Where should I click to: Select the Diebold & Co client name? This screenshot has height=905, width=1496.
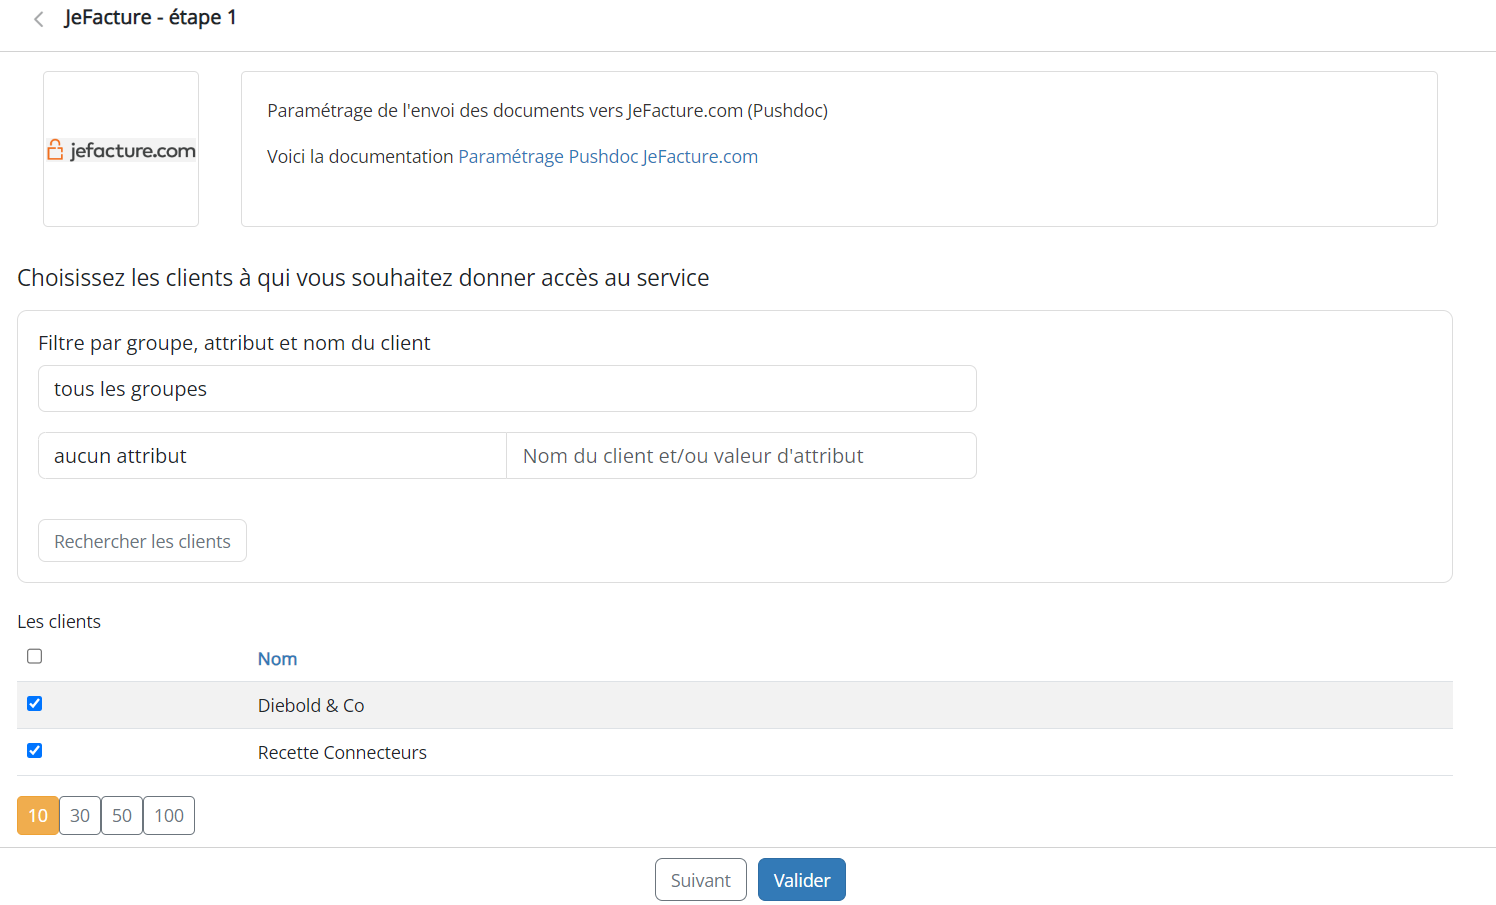311,706
